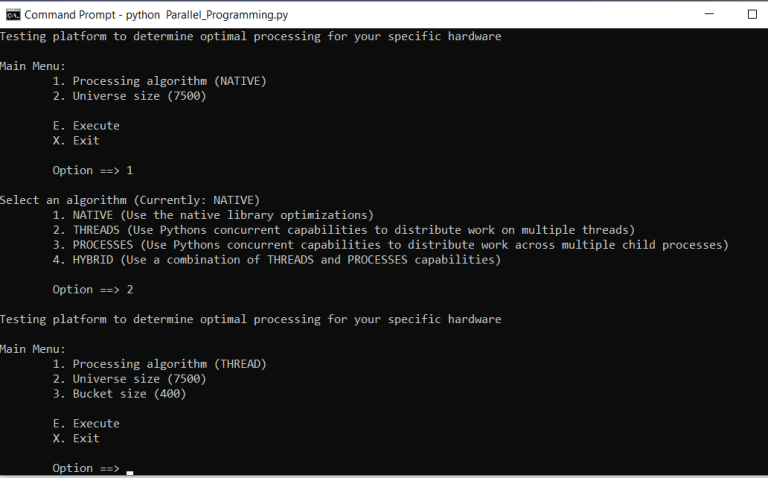Click 'Processing algorithm (NATIVE)' in first menu
Screen dimensions: 768x478
tap(160, 81)
